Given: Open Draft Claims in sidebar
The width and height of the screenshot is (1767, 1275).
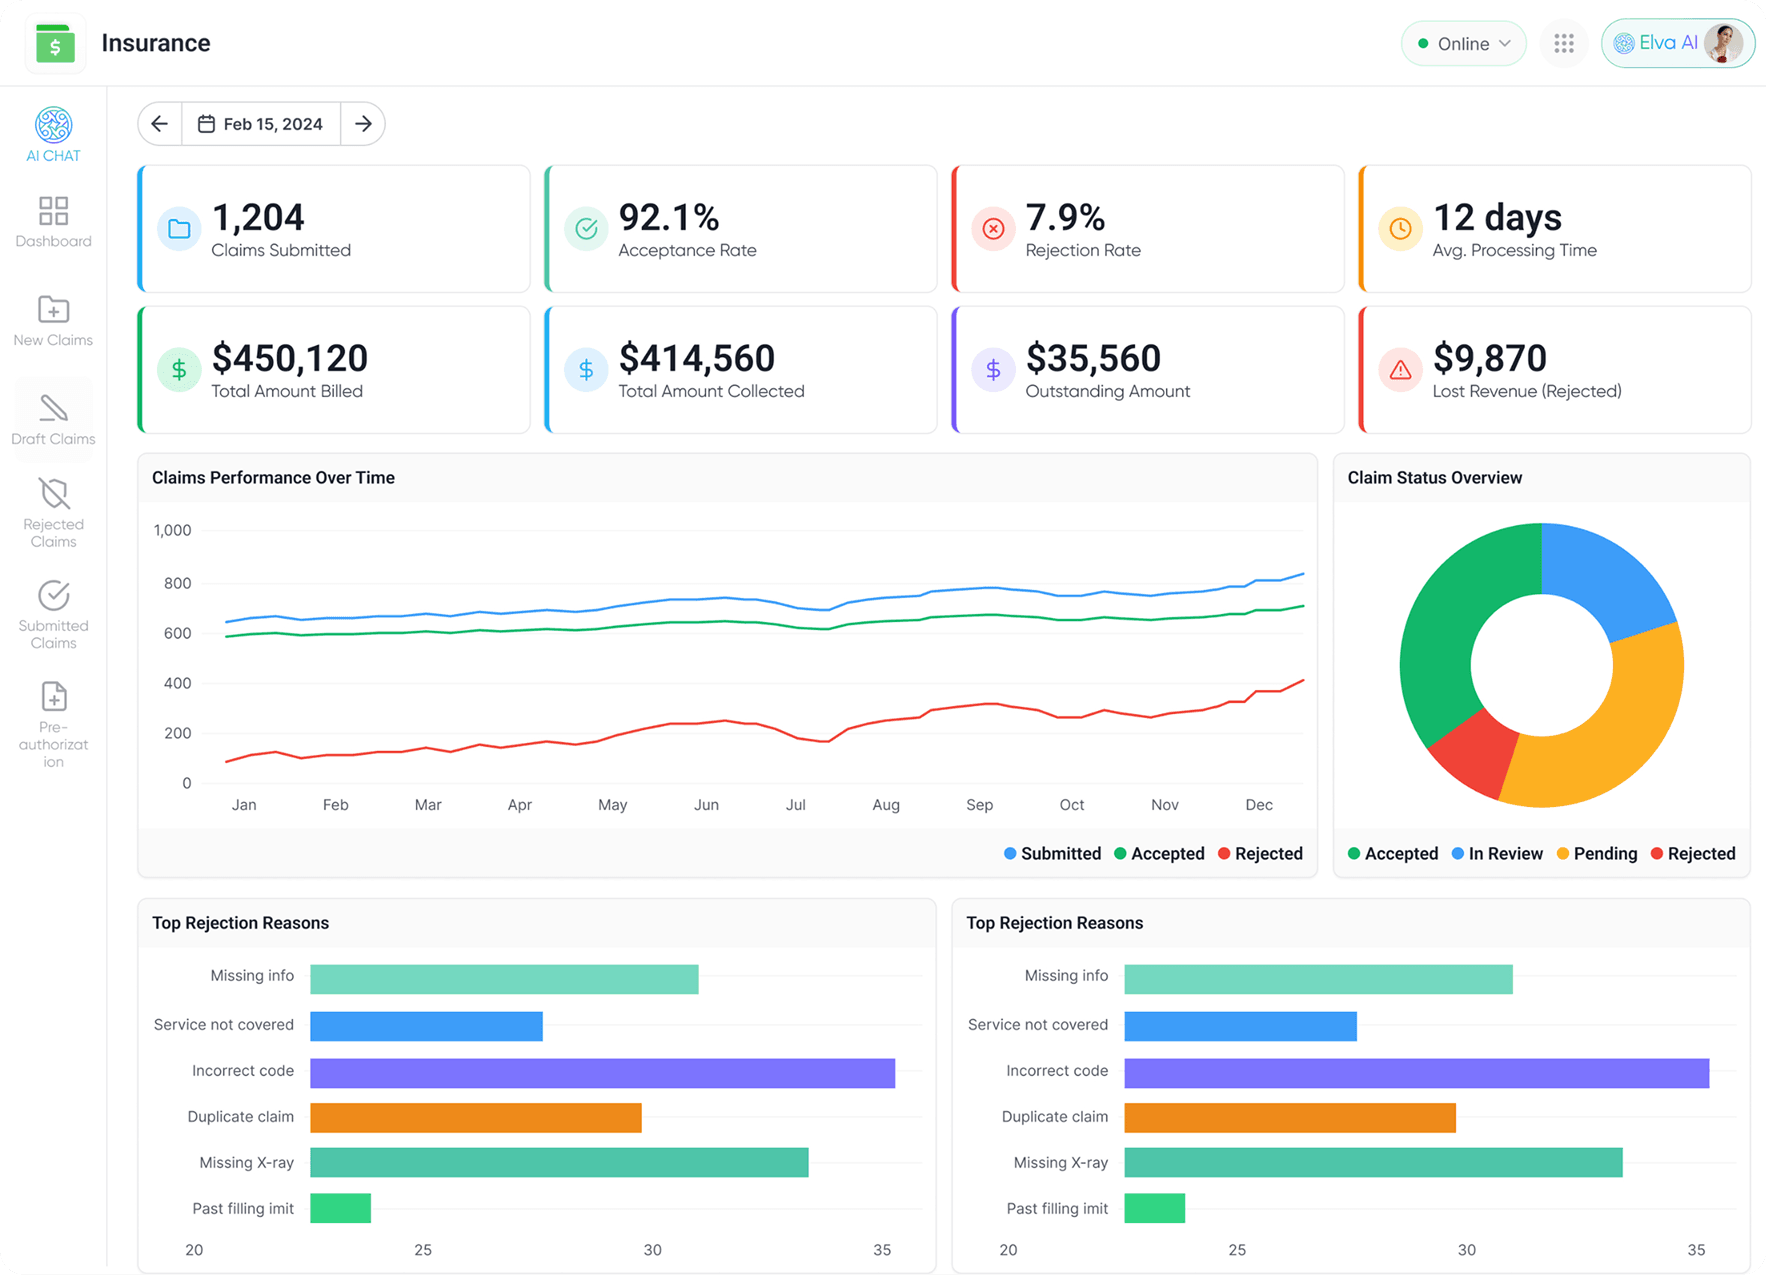Looking at the screenshot, I should pyautogui.click(x=53, y=419).
